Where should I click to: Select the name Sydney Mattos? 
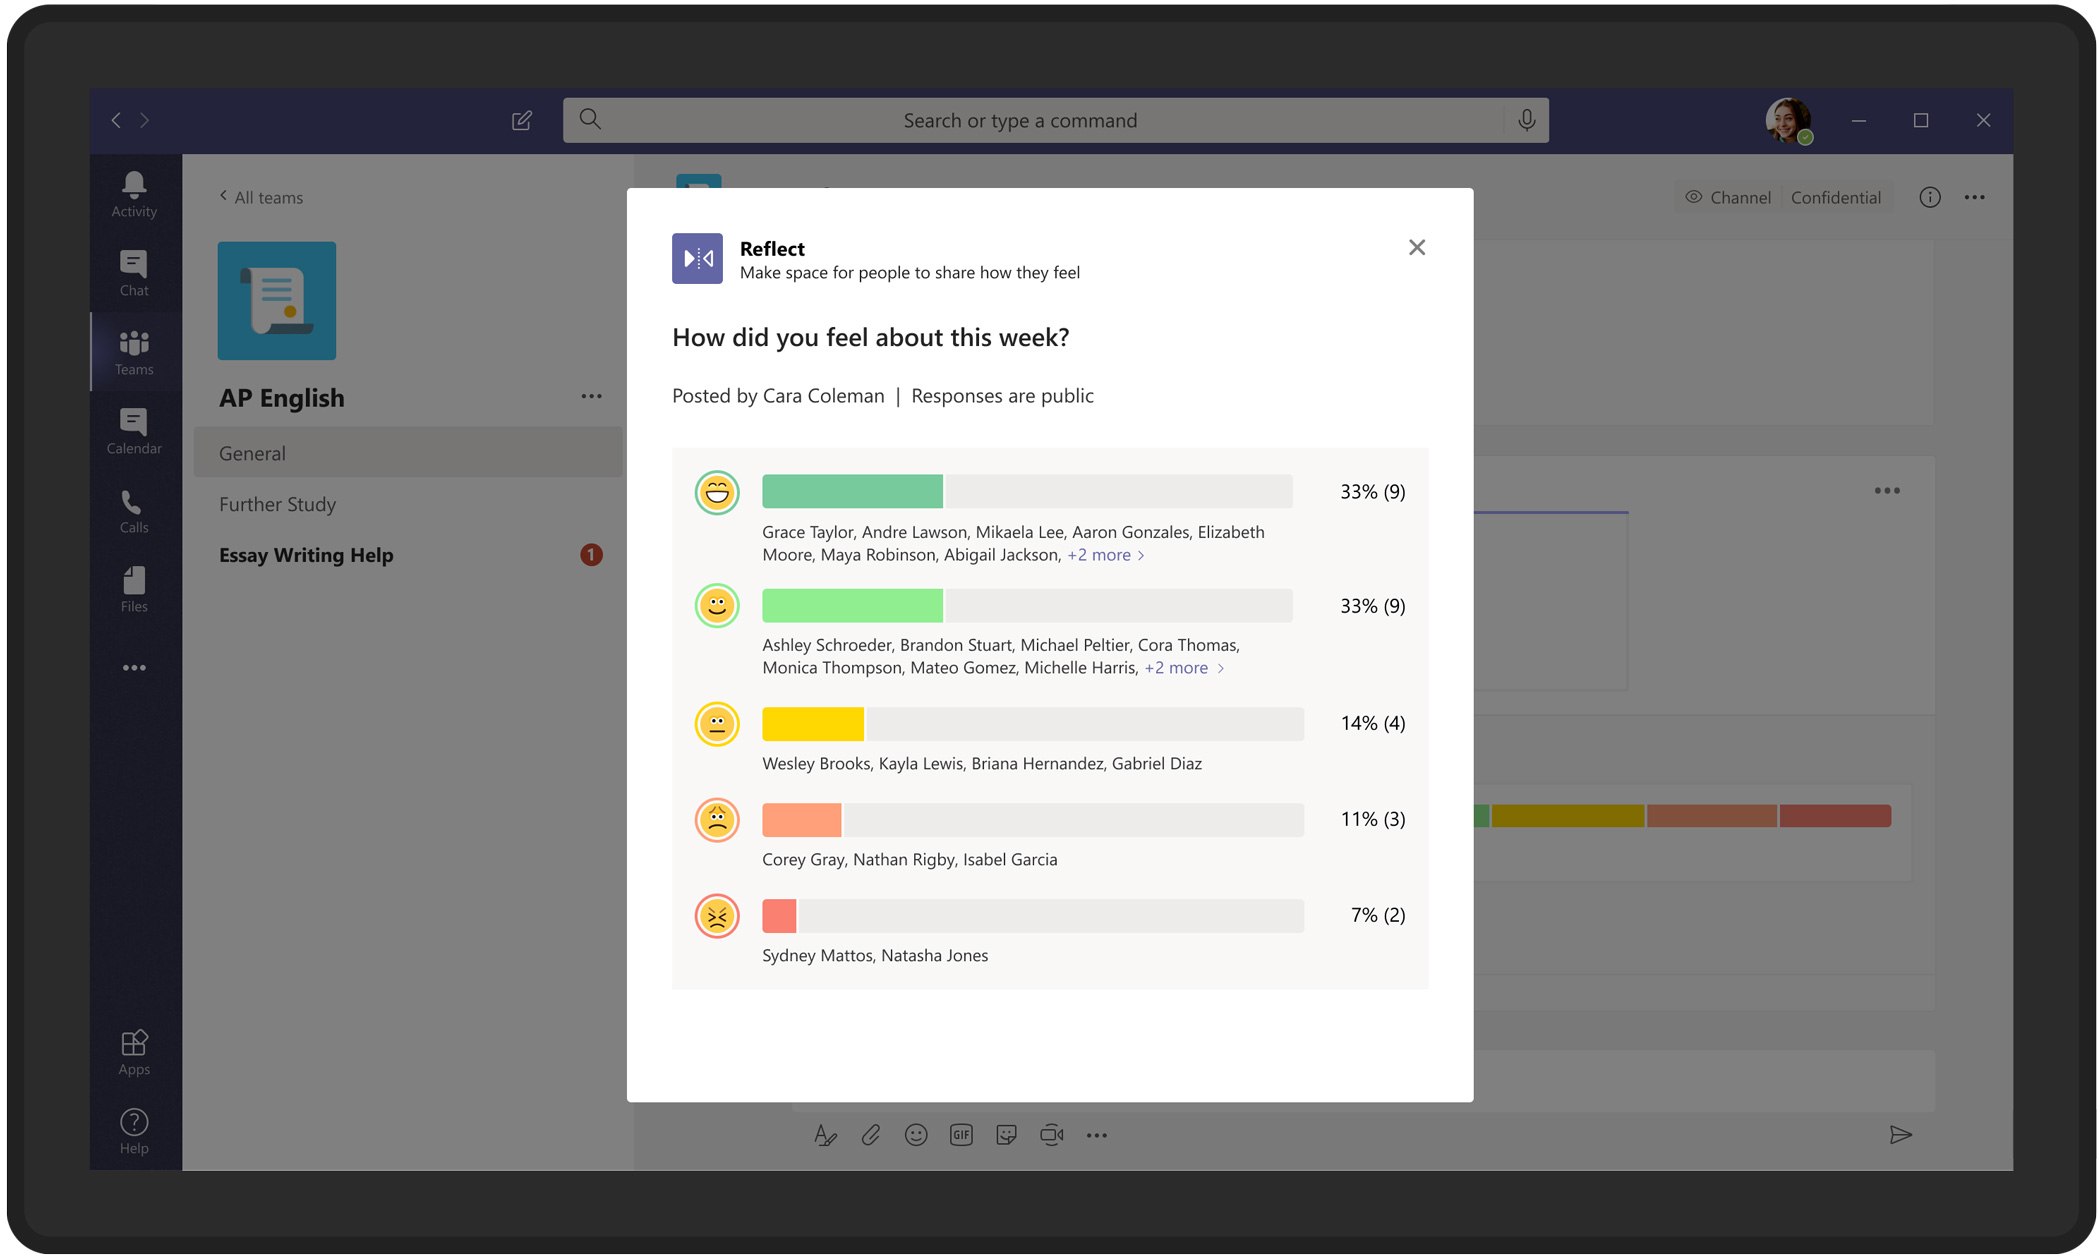(x=817, y=955)
